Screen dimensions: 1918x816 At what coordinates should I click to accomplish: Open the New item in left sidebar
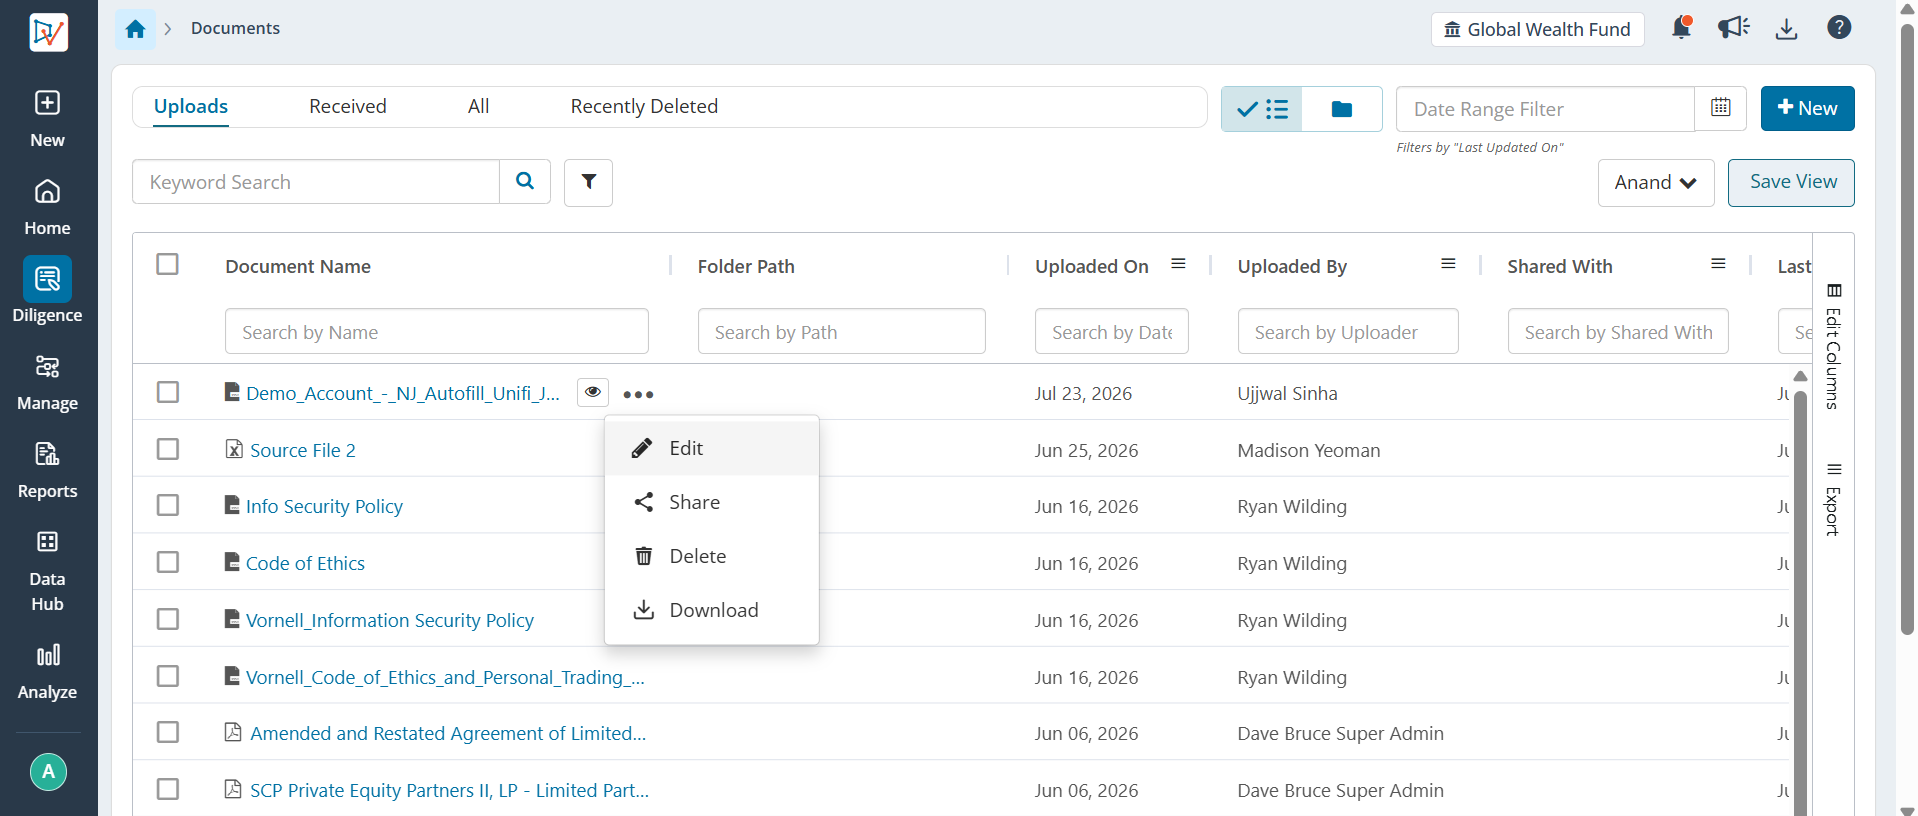point(47,119)
